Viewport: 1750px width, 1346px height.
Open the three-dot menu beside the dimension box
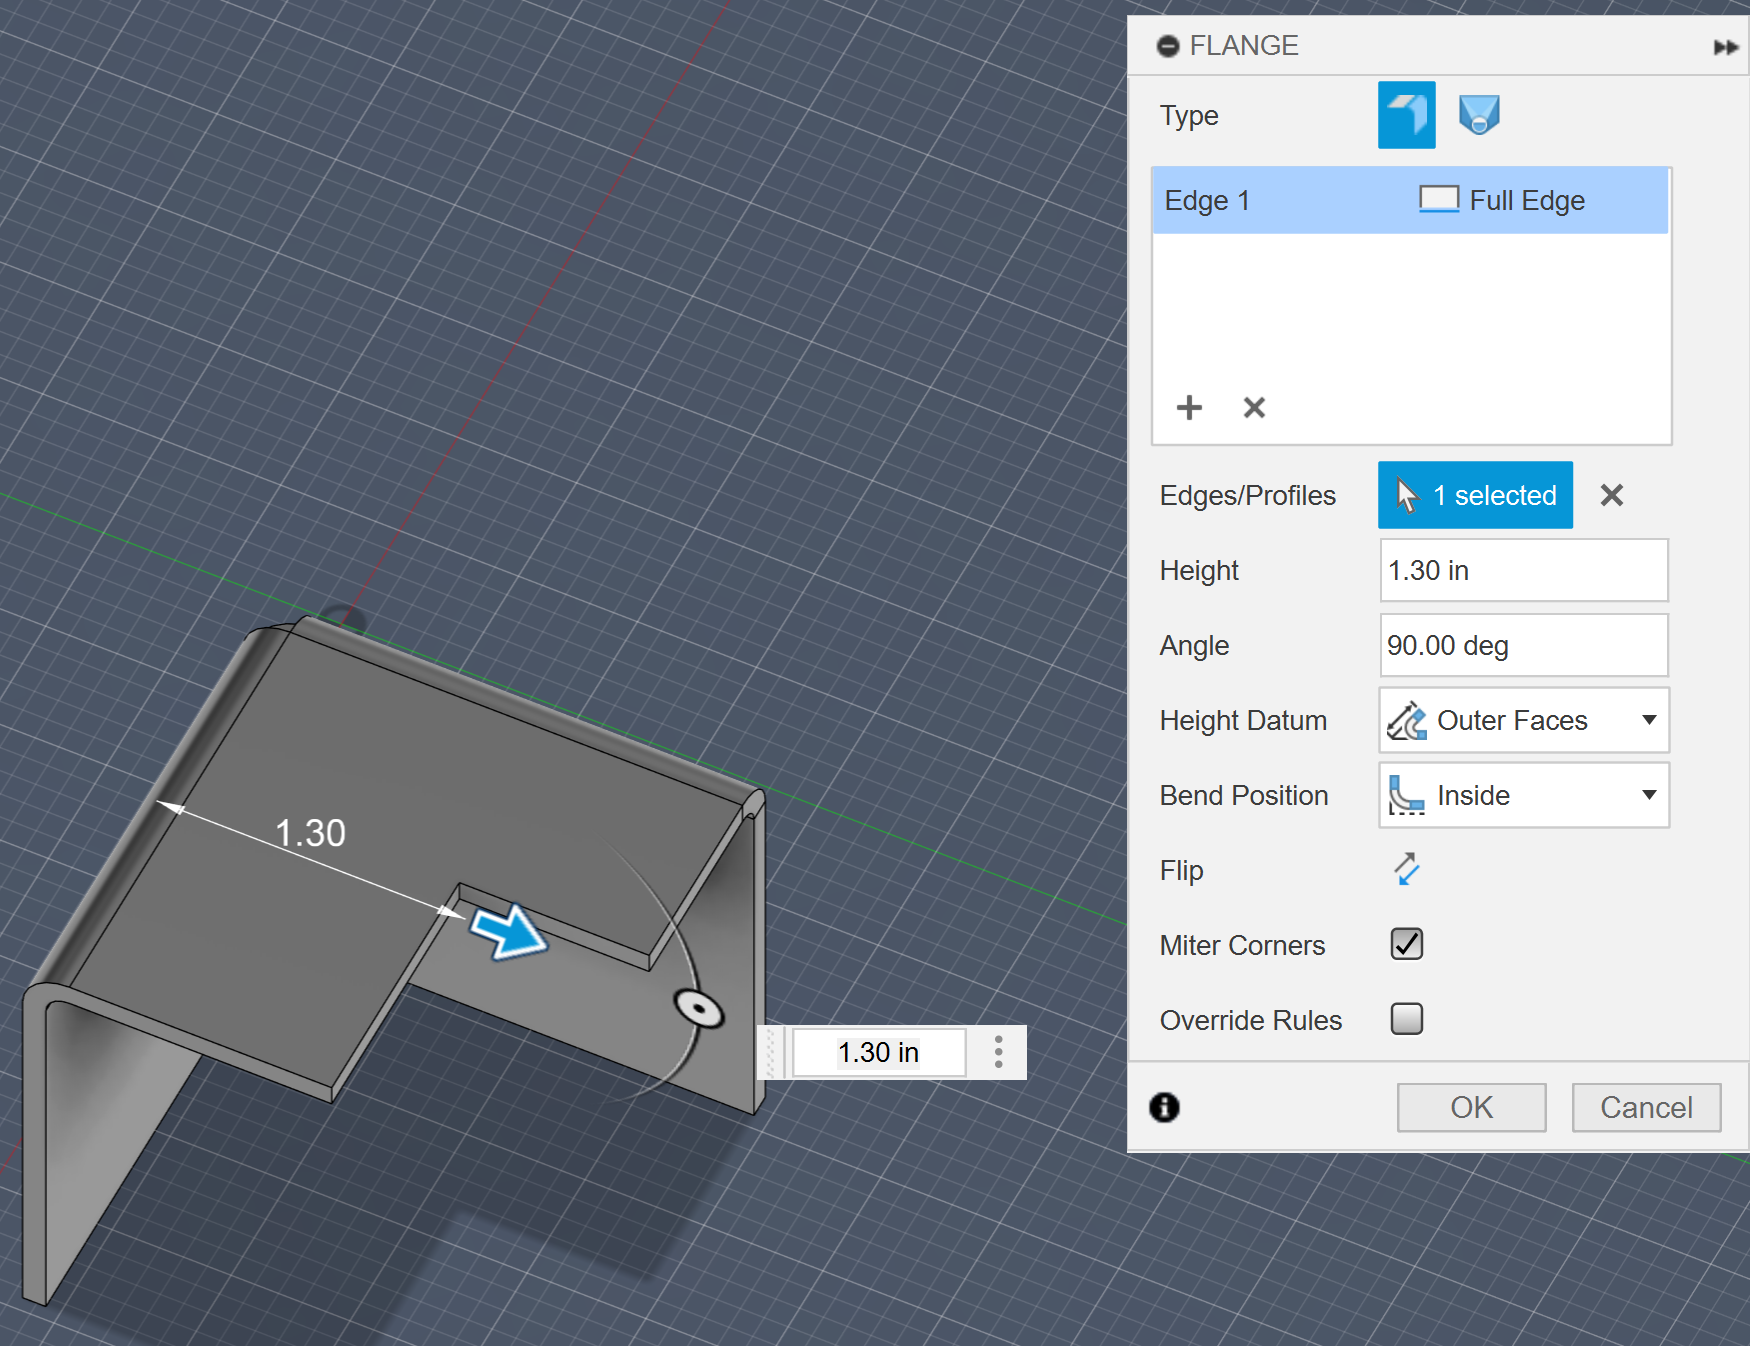point(997,1052)
